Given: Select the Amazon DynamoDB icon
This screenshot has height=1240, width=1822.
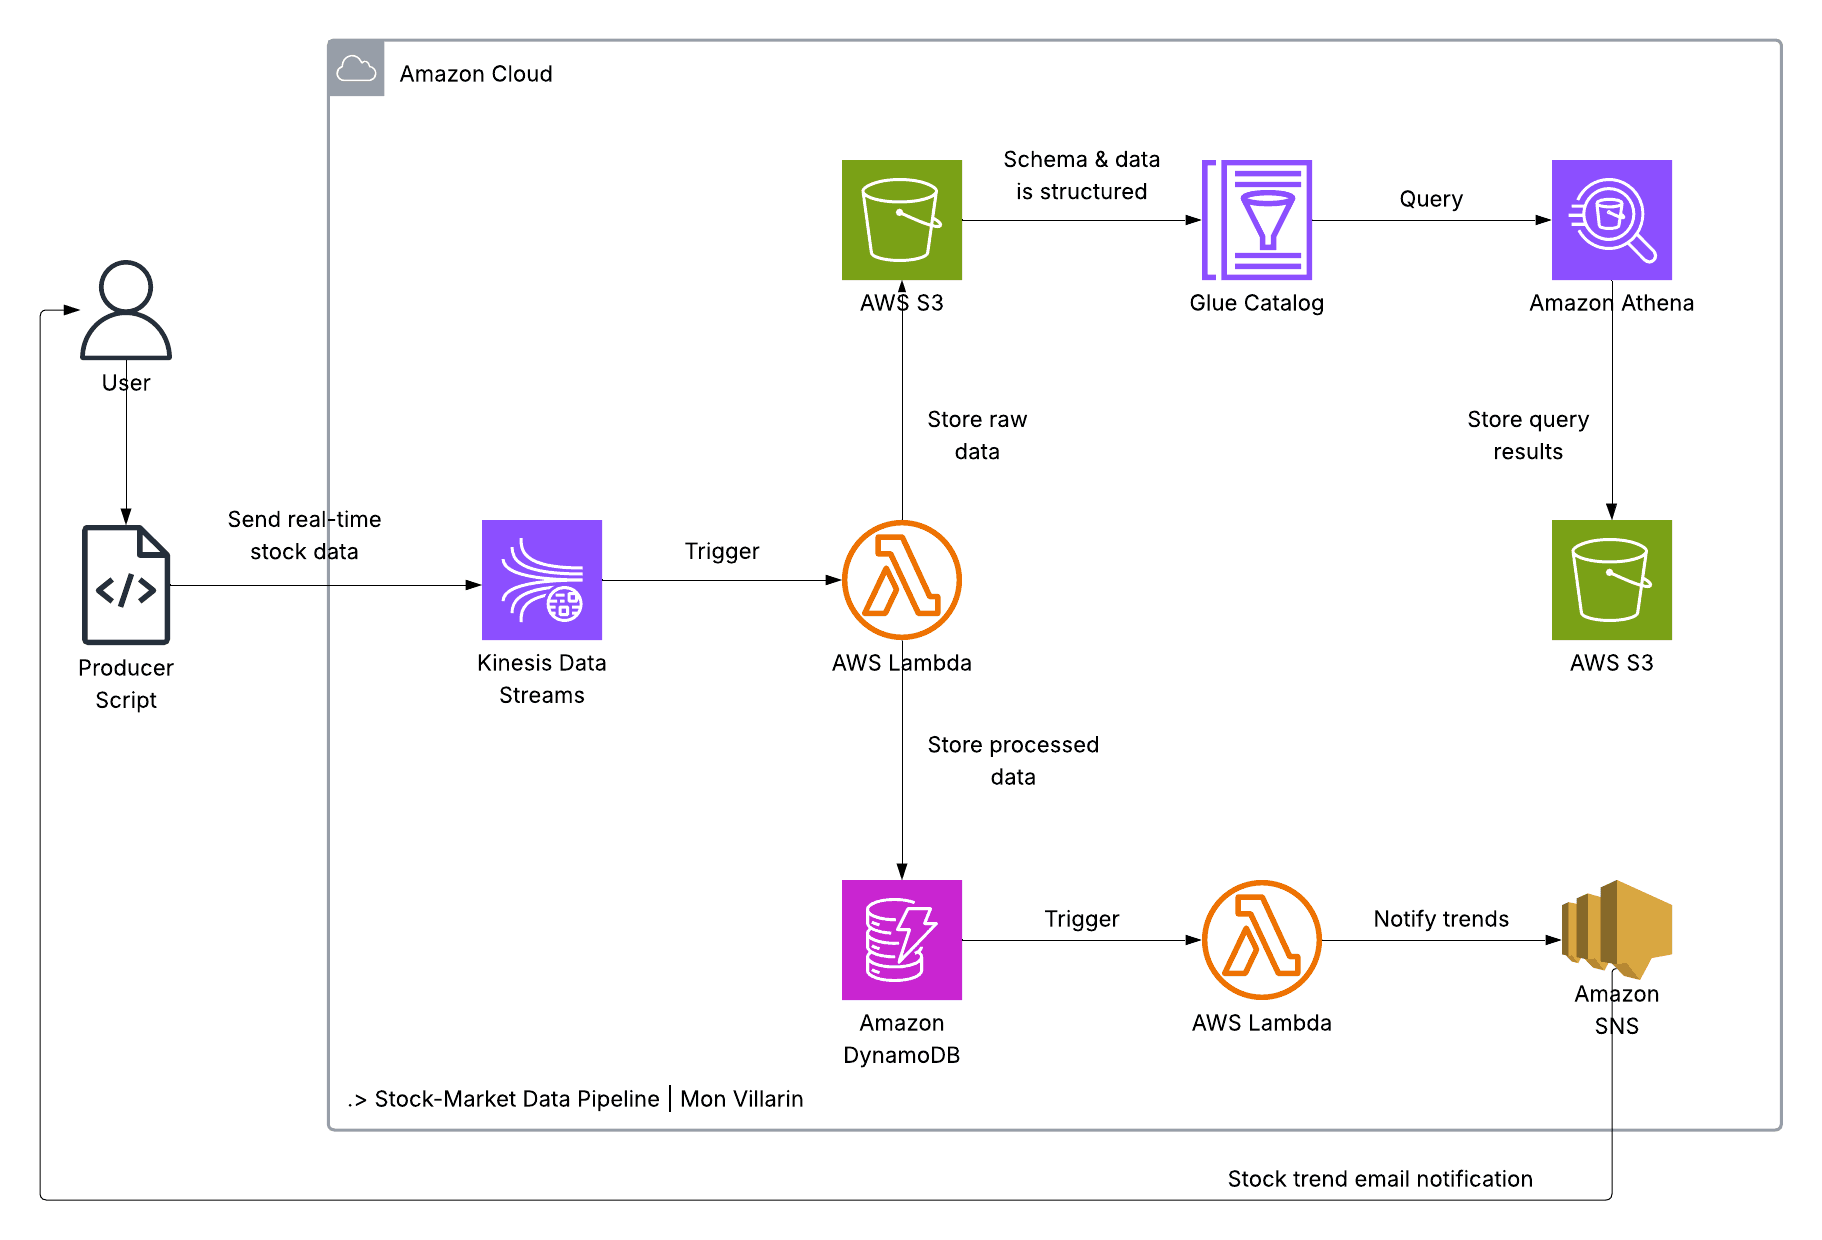Looking at the screenshot, I should coord(900,940).
